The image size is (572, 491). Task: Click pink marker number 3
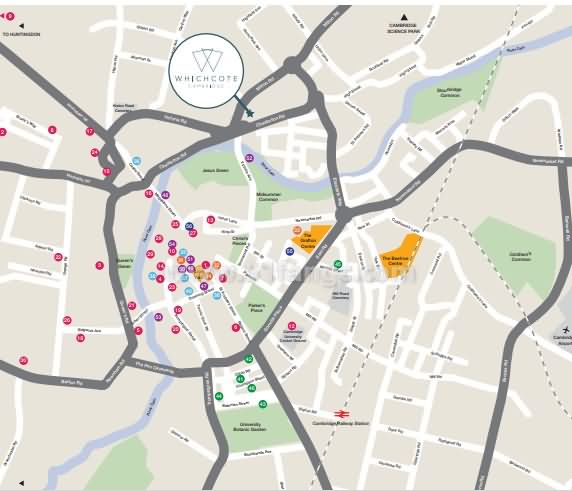pyautogui.click(x=100, y=265)
